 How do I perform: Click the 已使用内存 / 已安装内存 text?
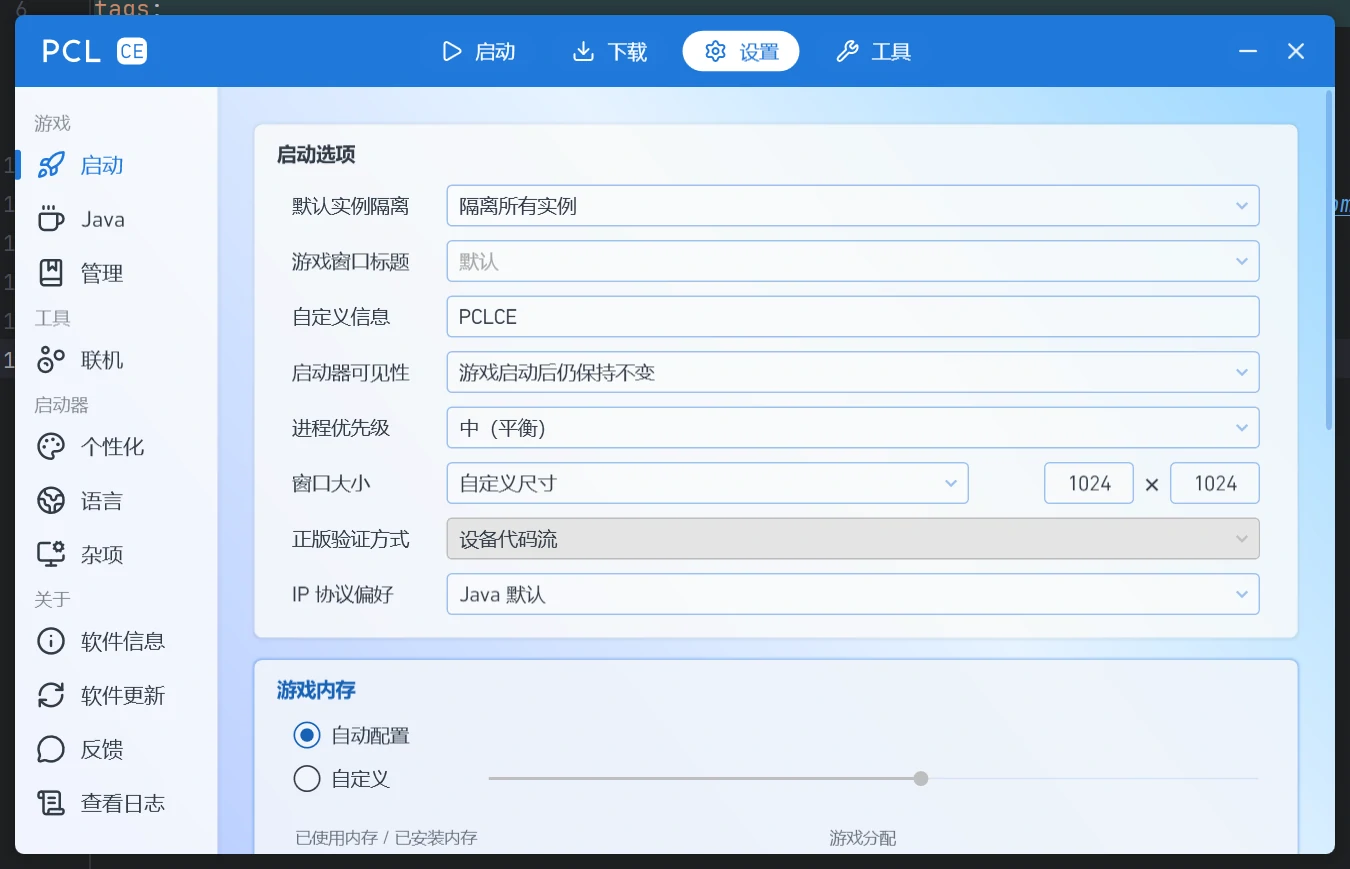click(386, 838)
